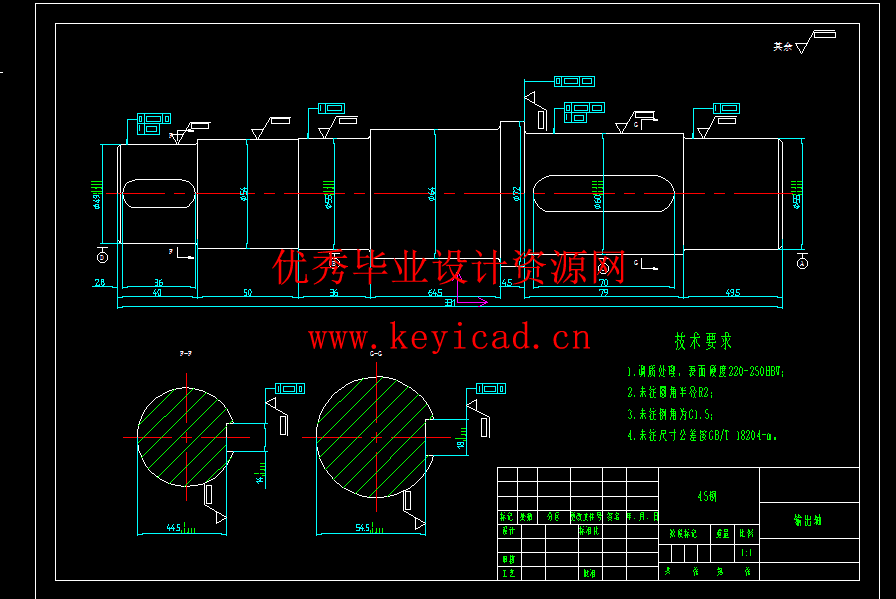896x599 pixels.
Task: Select the left hatched section circle
Action: point(184,437)
